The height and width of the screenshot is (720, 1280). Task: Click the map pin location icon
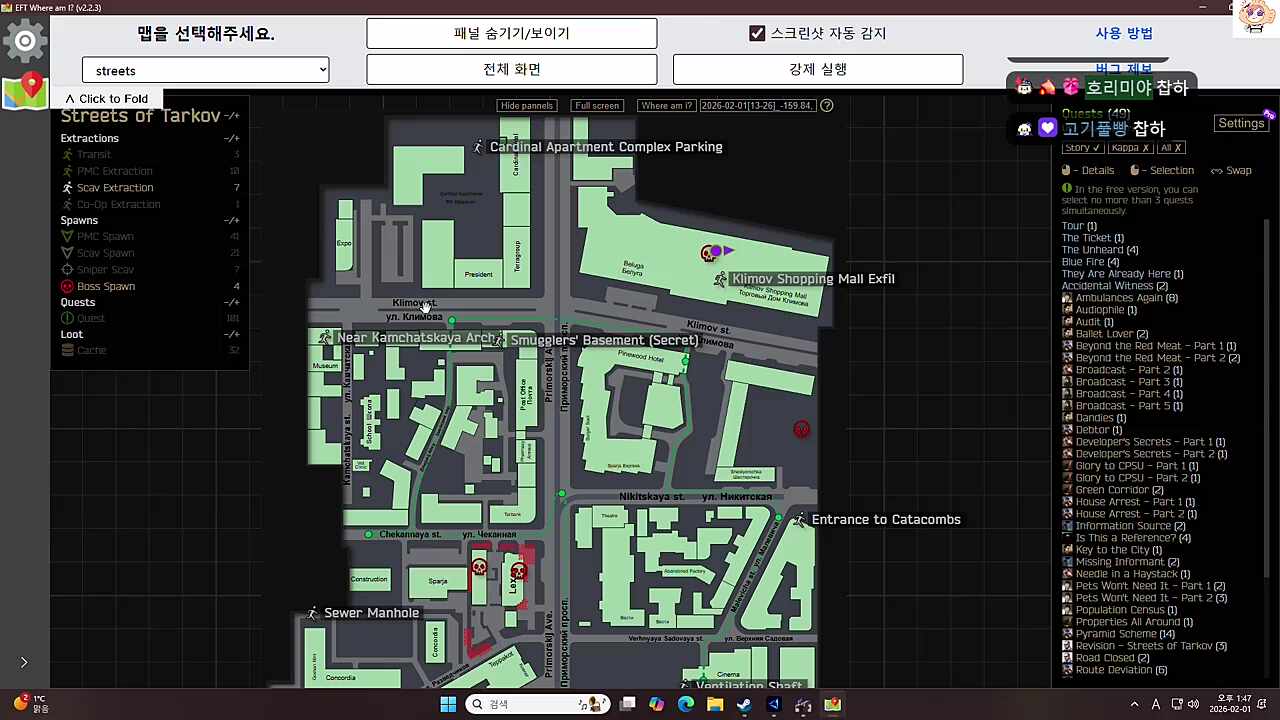pos(25,90)
